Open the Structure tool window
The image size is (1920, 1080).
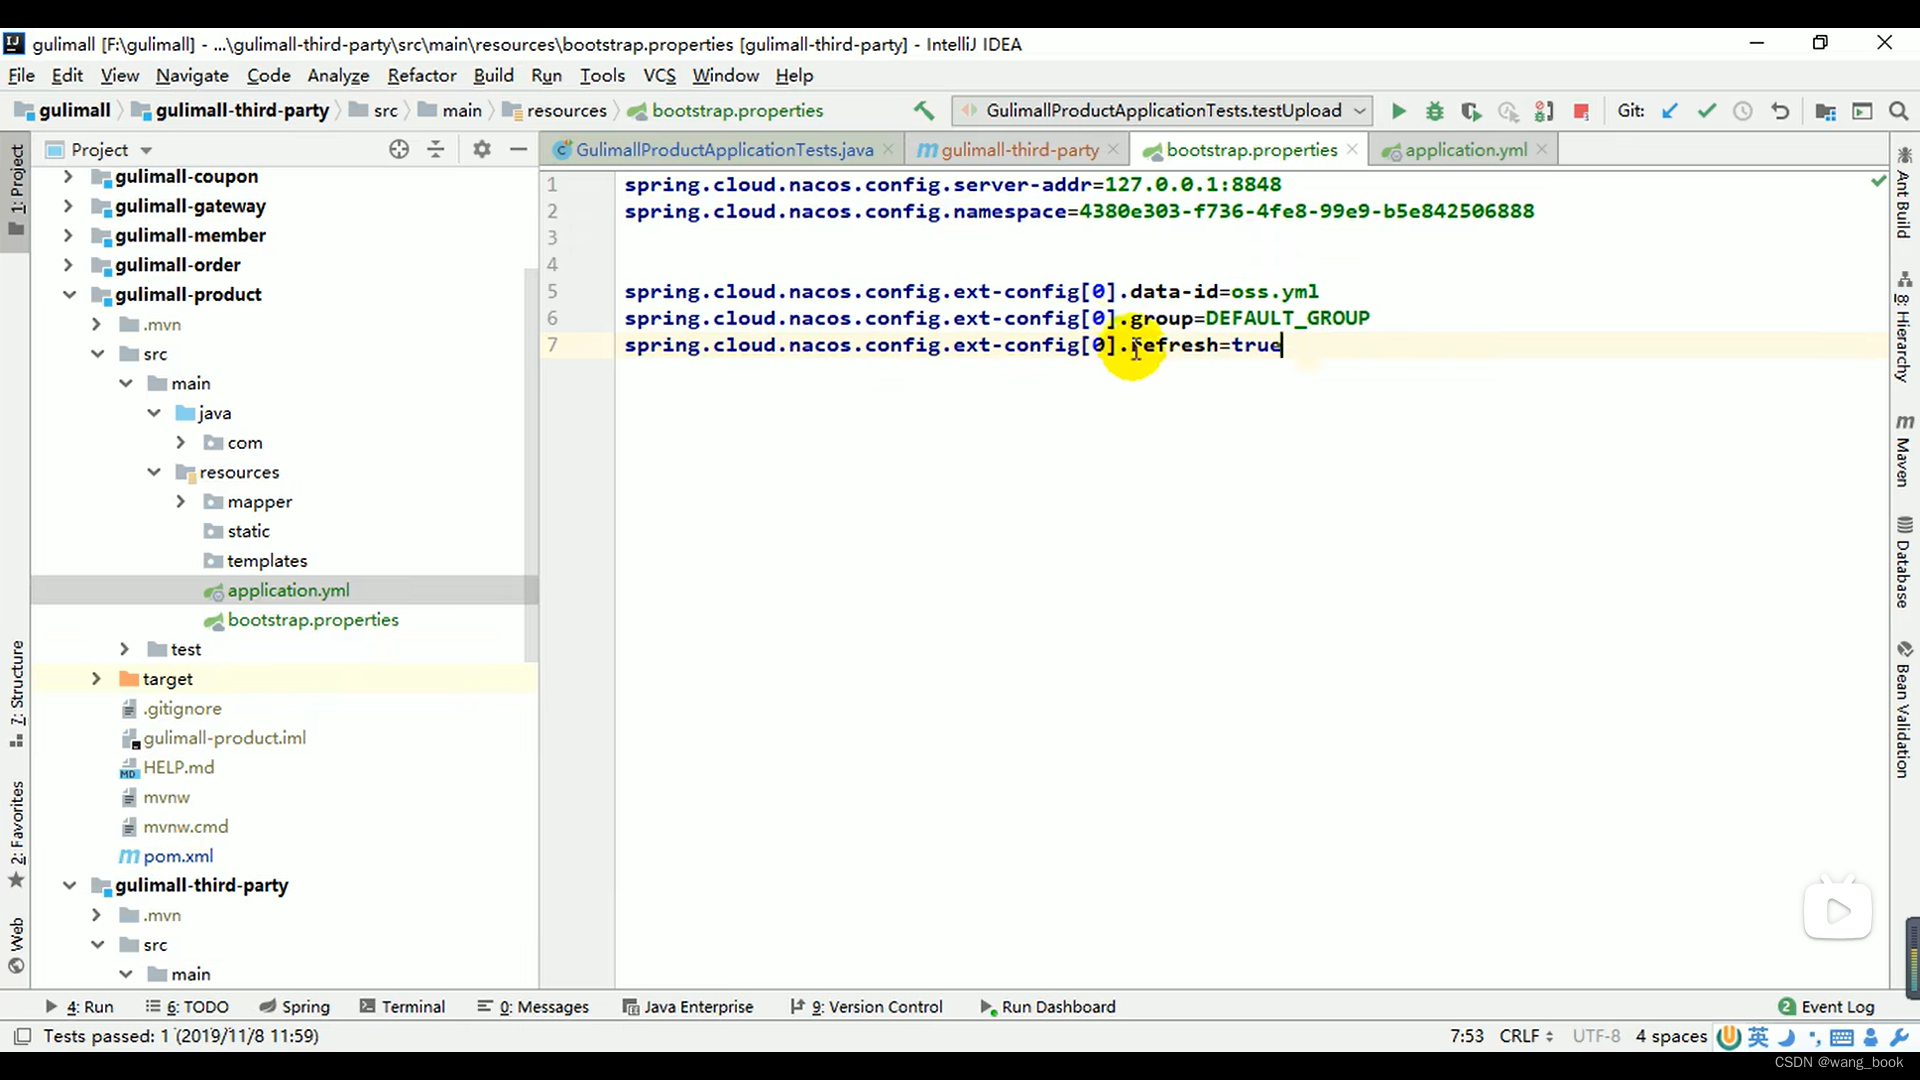pyautogui.click(x=16, y=694)
